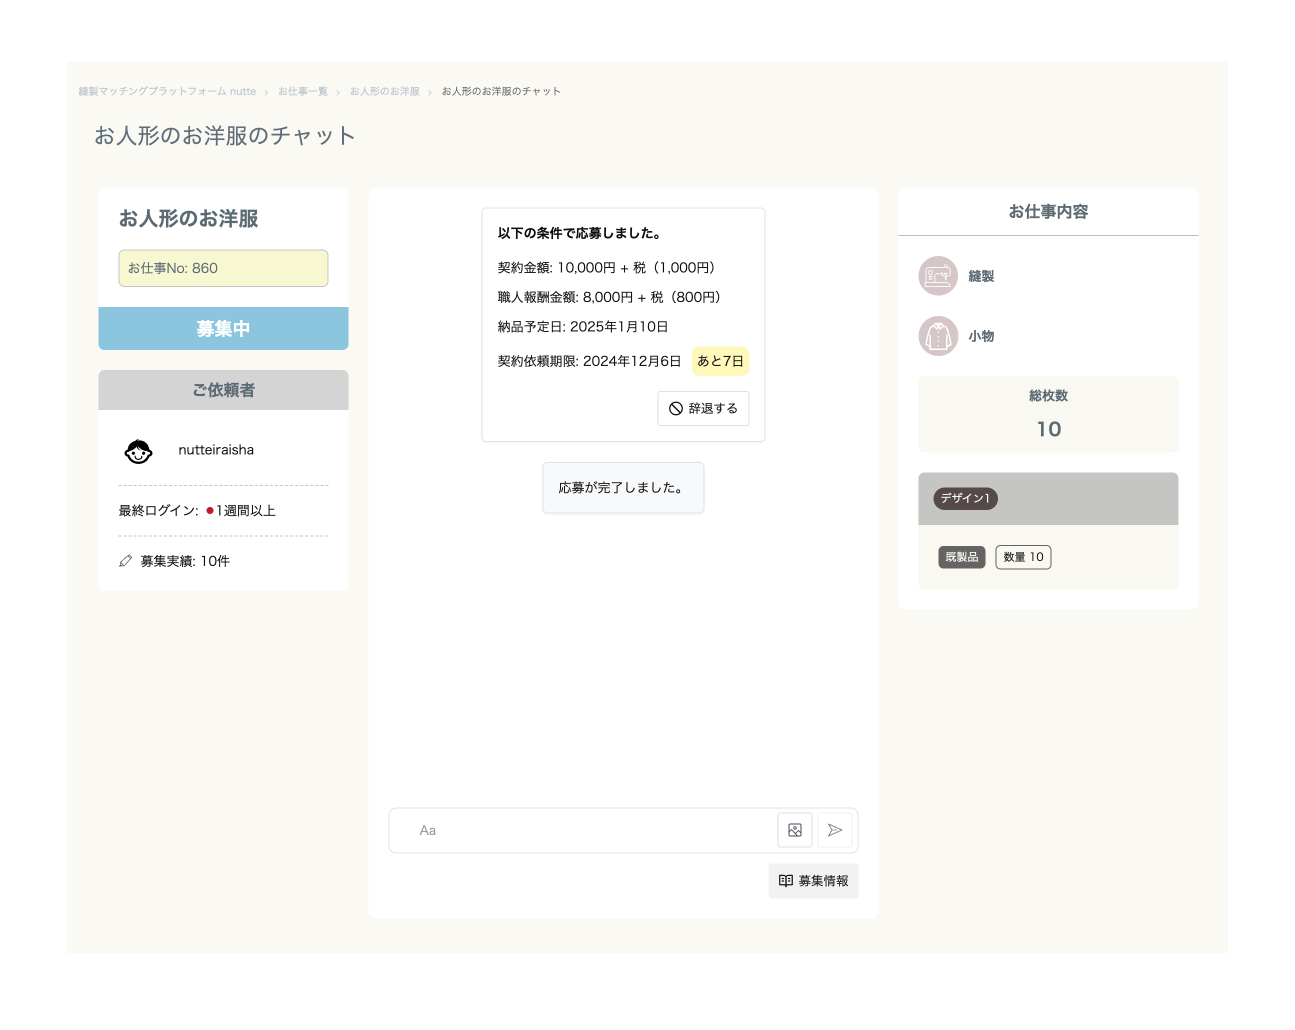Click the 数量 10 quantity tag
Screen dimensions: 1295x1030
pyautogui.click(x=1023, y=557)
